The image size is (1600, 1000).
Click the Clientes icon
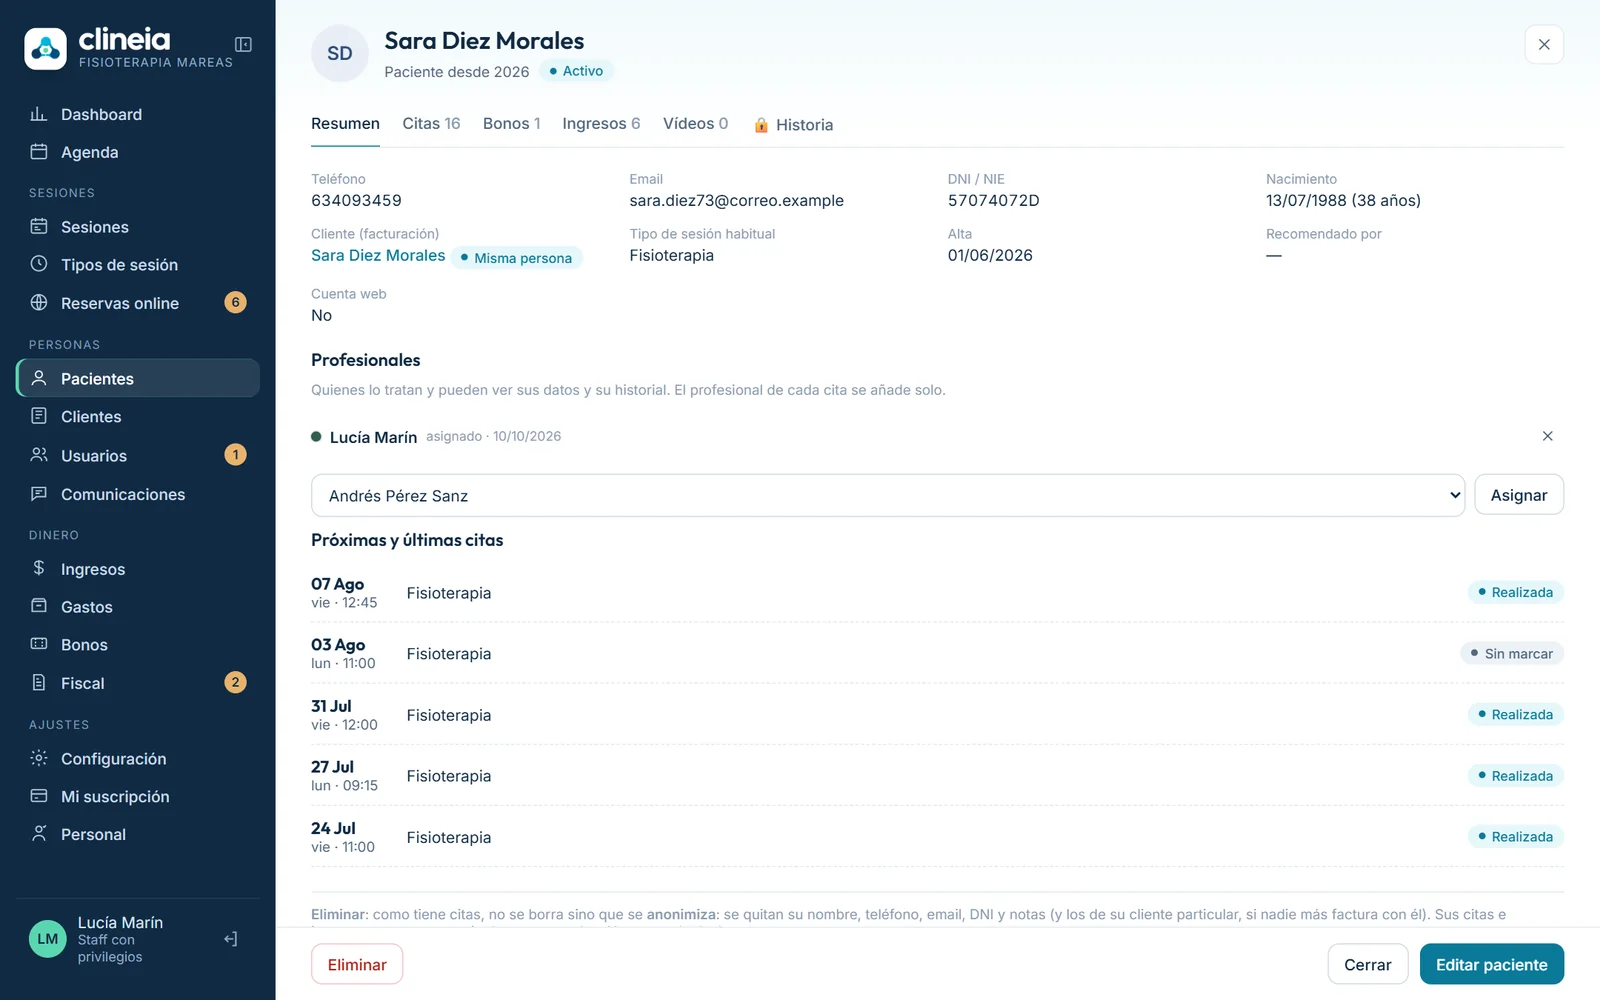click(39, 416)
